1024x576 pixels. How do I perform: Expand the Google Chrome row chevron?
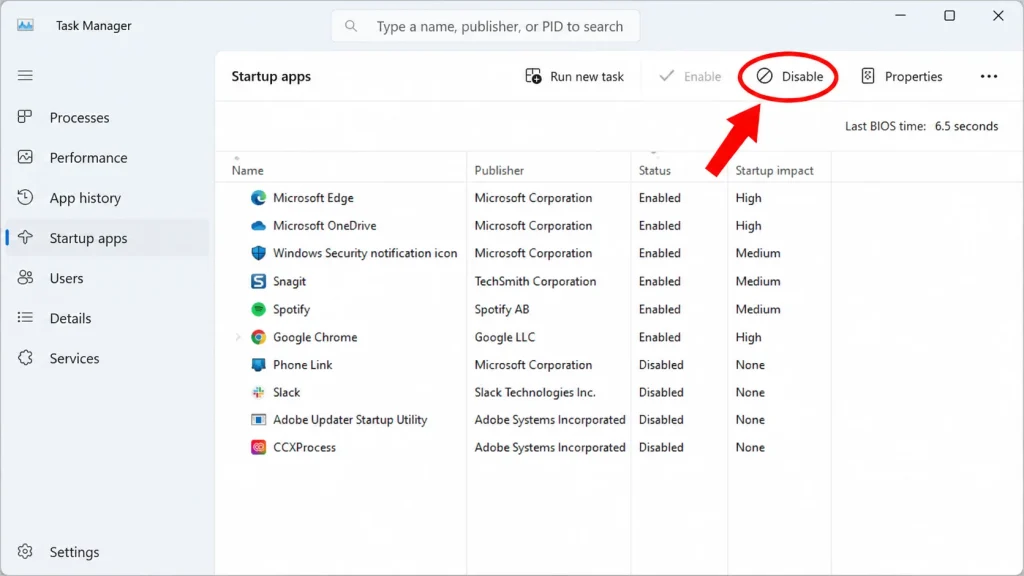238,337
